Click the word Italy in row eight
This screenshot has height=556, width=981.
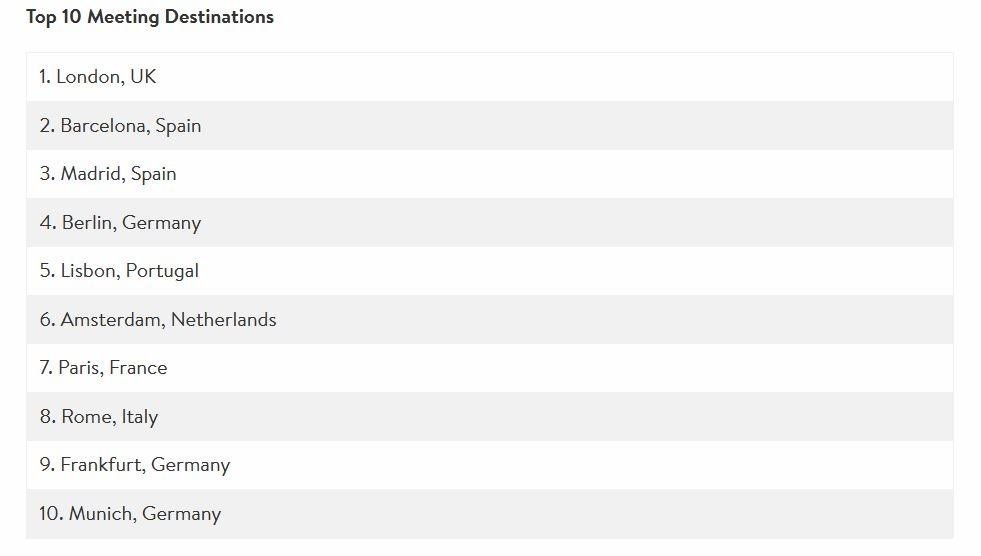pos(140,417)
